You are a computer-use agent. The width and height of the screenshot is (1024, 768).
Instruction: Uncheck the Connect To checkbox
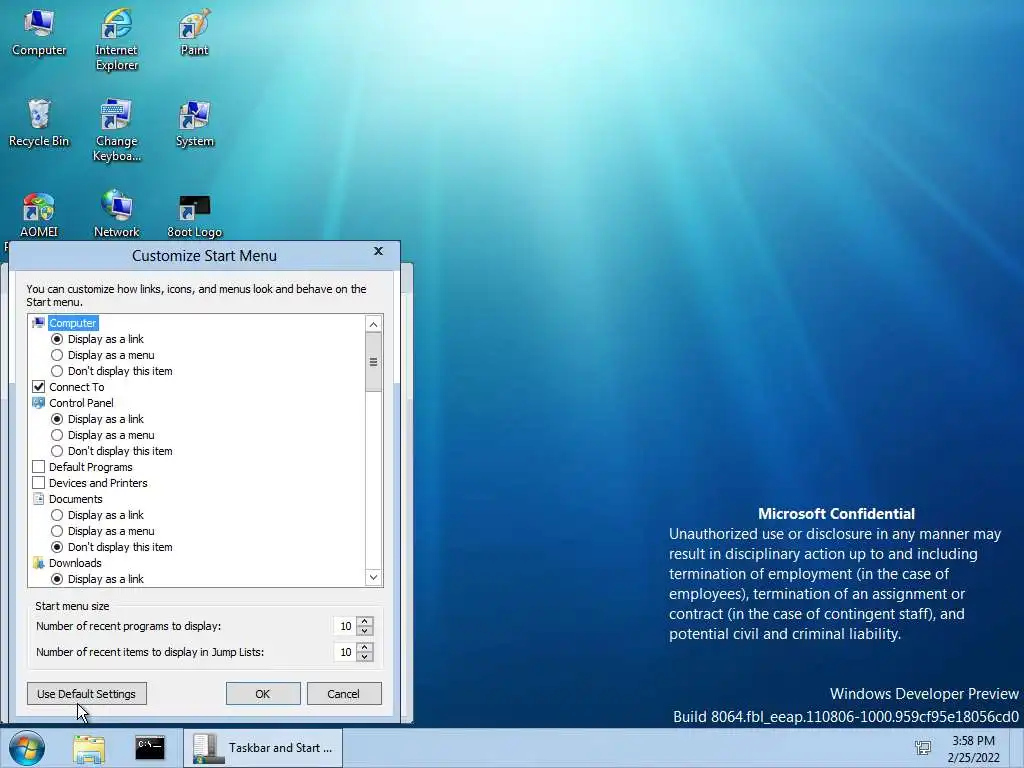39,387
